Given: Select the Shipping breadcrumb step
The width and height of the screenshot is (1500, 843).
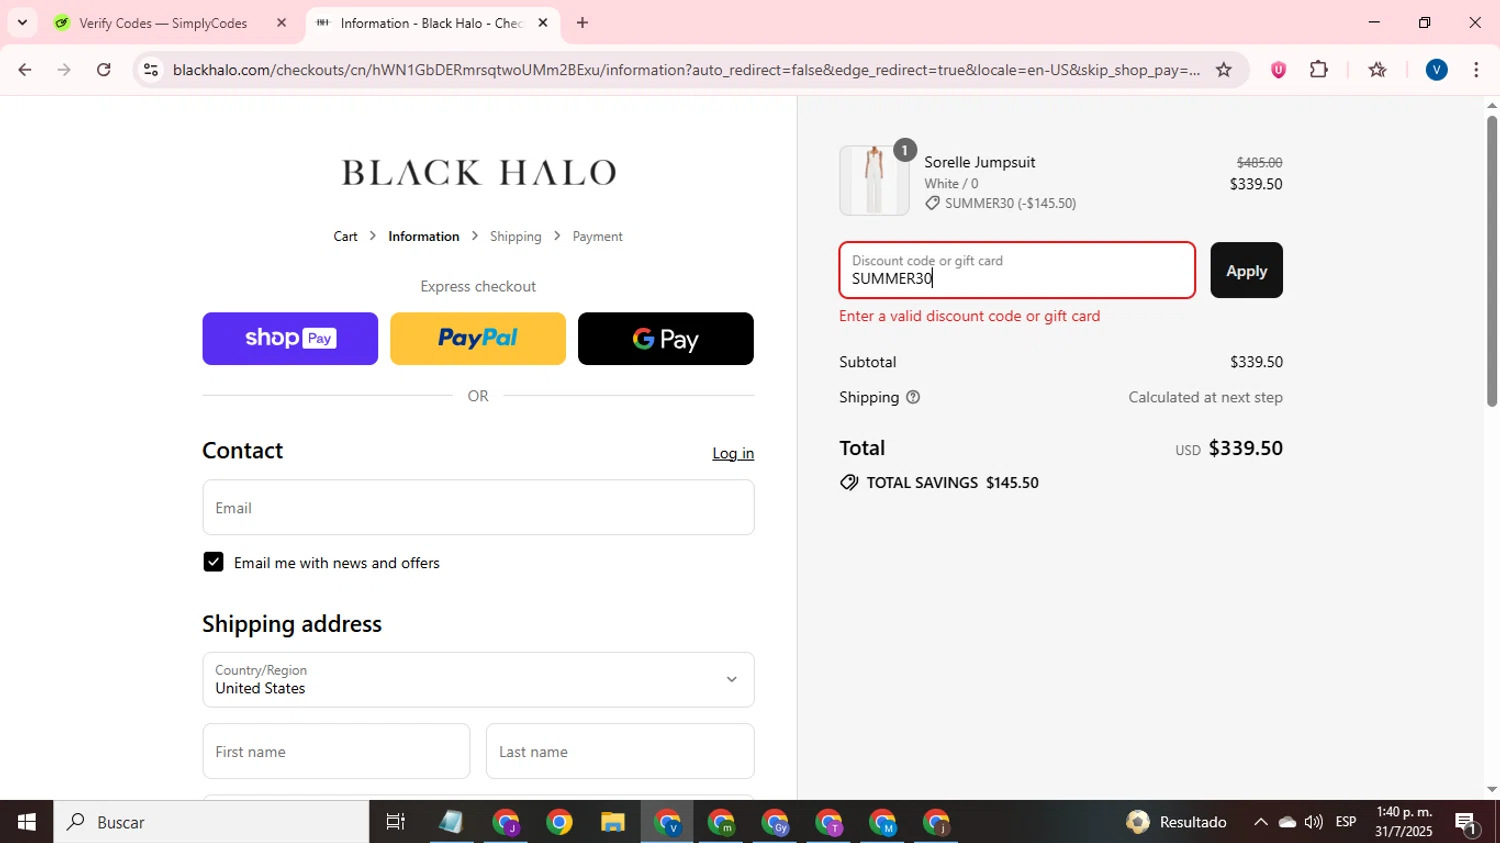Looking at the screenshot, I should [516, 237].
